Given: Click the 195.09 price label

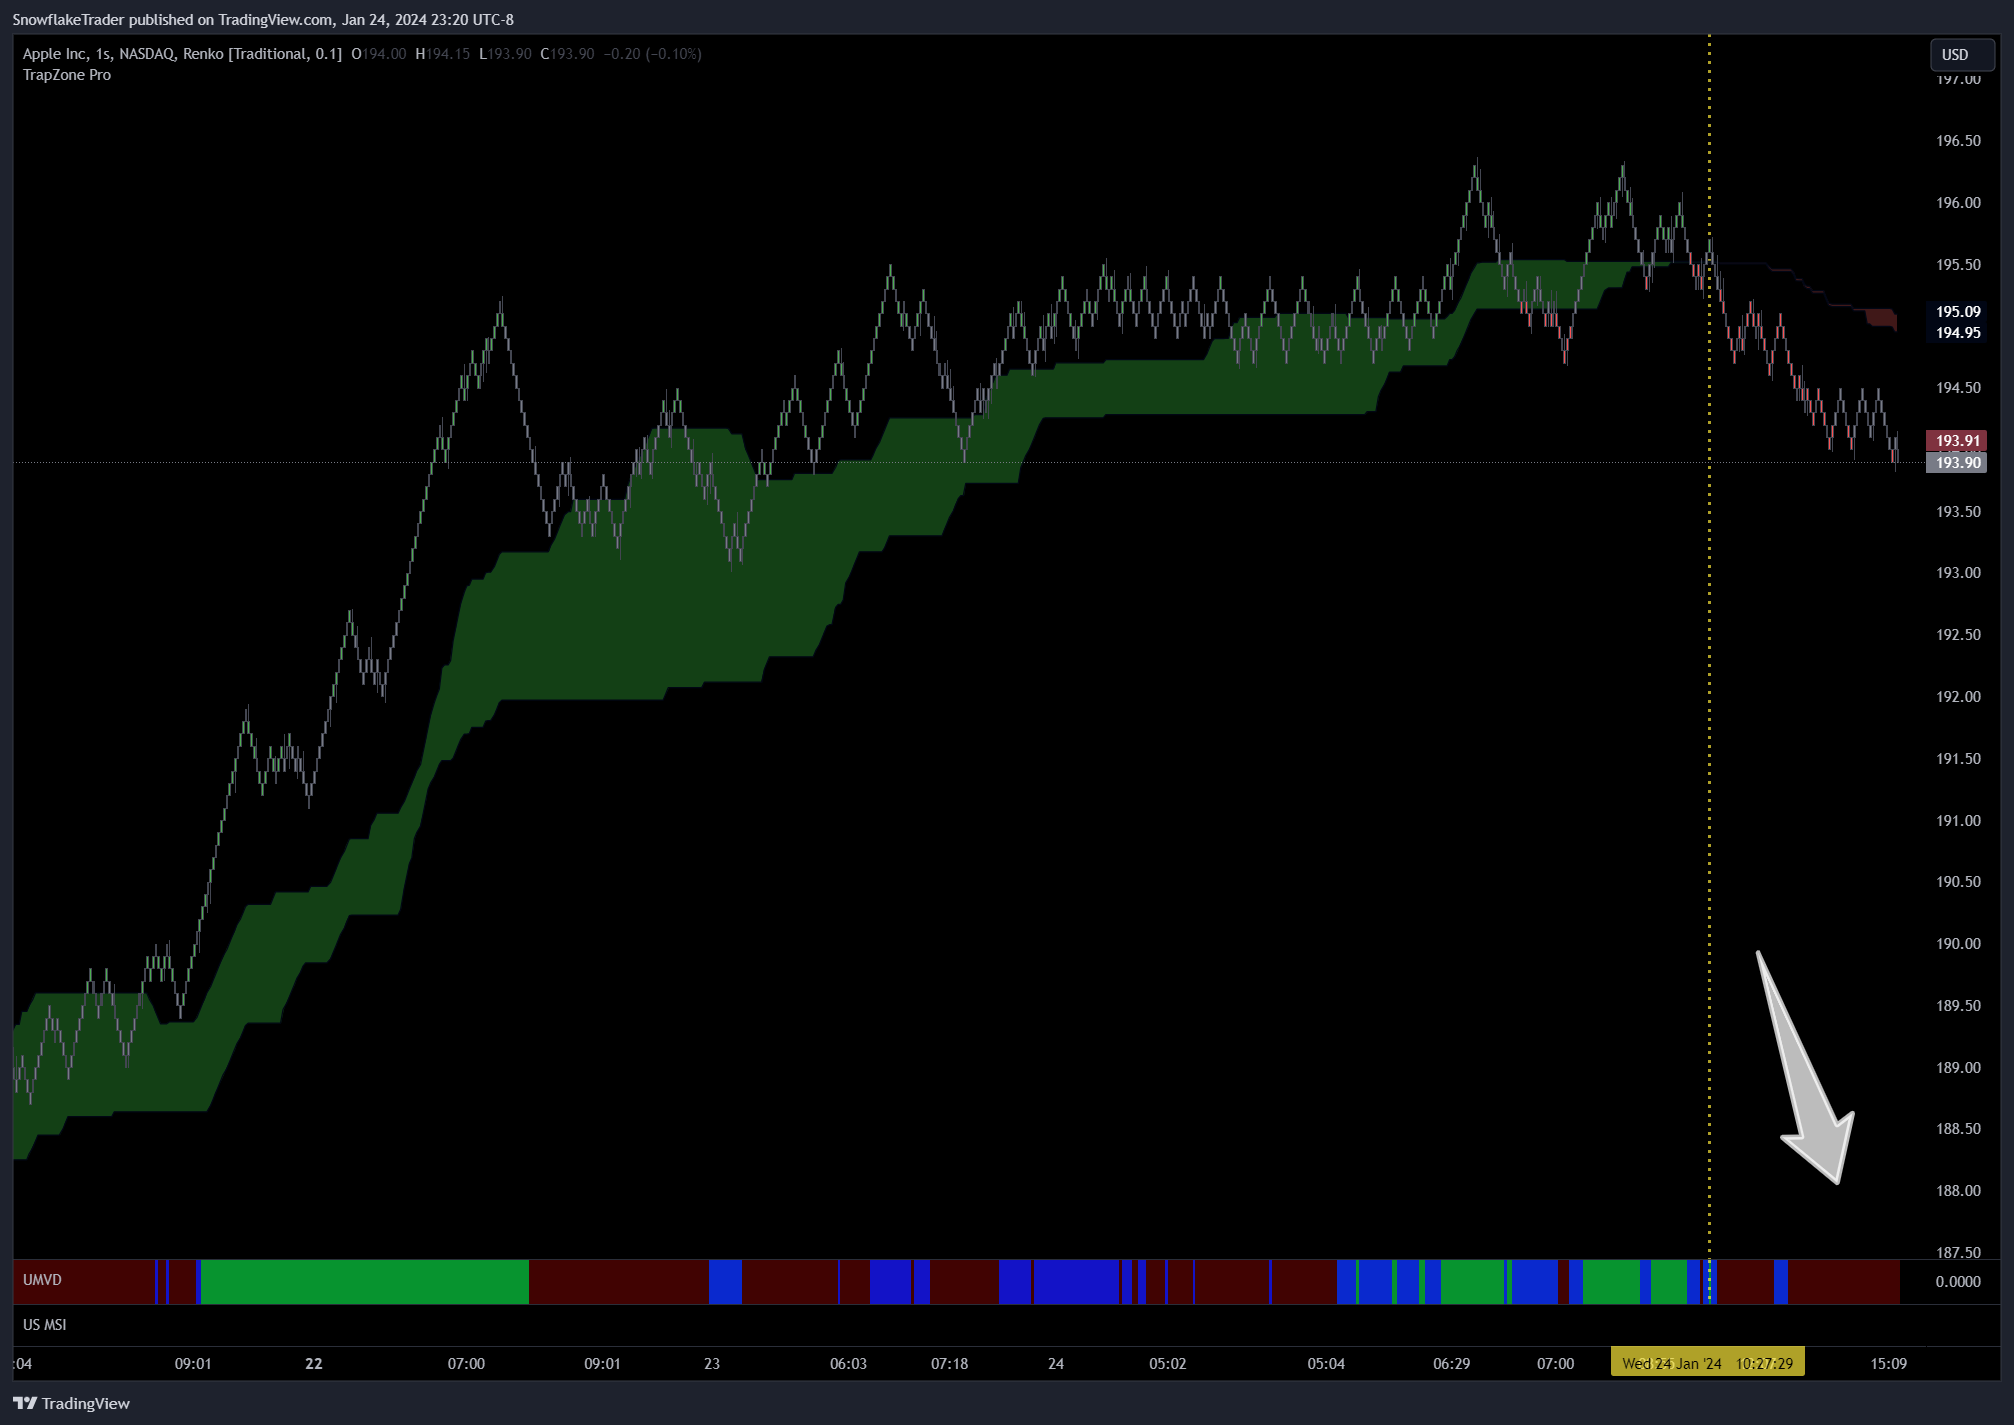Looking at the screenshot, I should click(x=1957, y=312).
